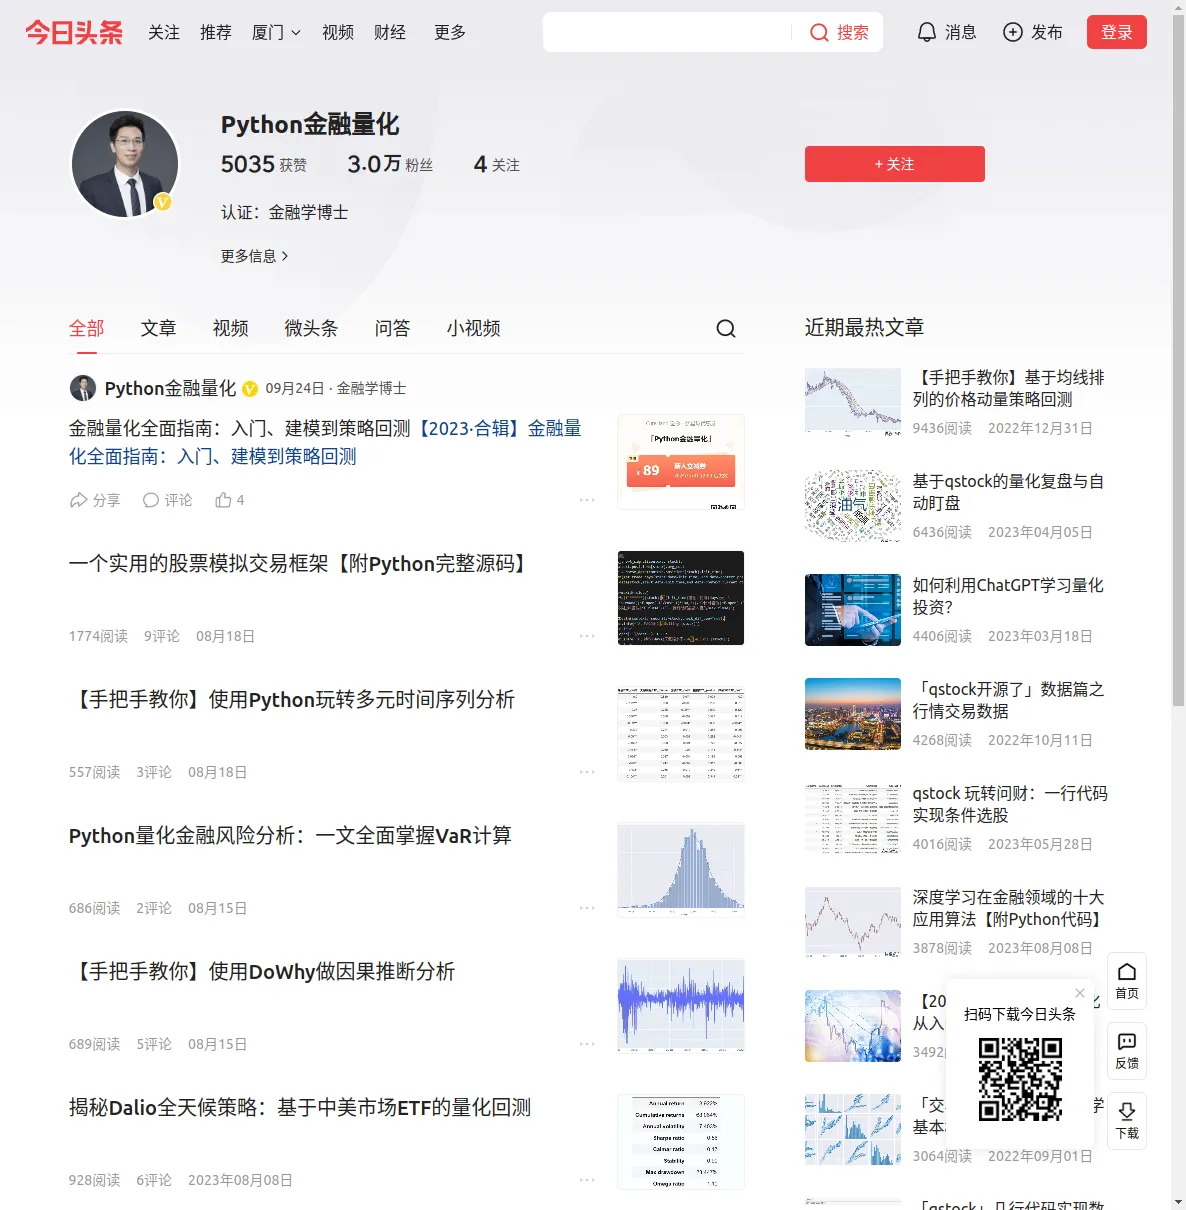
Task: Open the 更多 navigation menu
Action: [450, 33]
